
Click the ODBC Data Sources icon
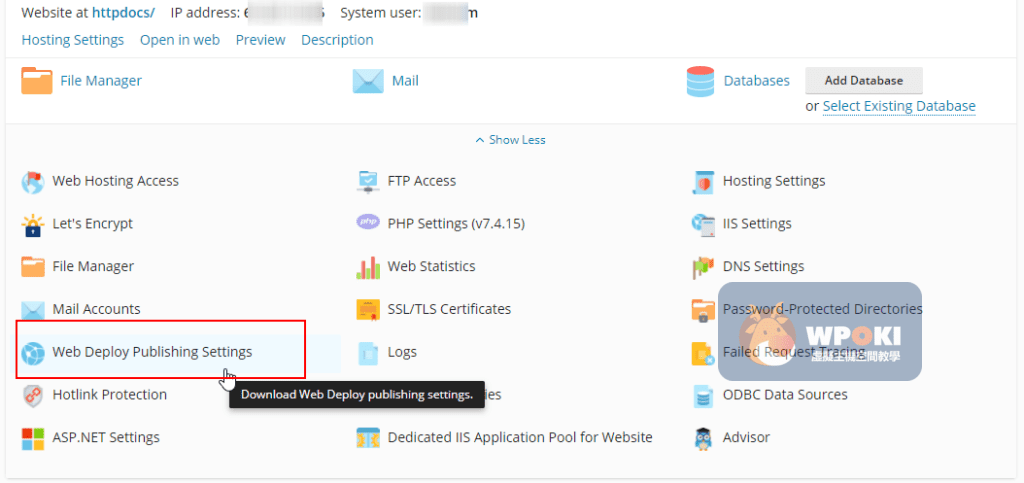tap(704, 395)
